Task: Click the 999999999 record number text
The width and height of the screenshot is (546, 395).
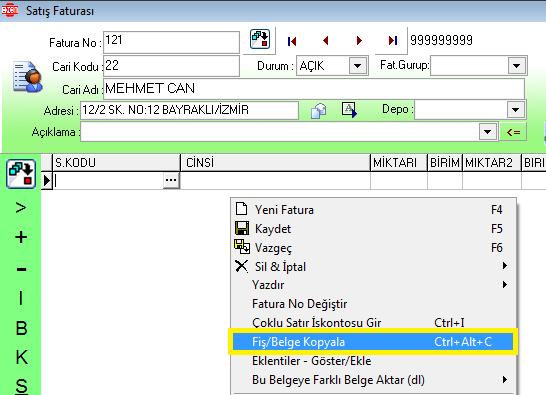Action: click(441, 40)
